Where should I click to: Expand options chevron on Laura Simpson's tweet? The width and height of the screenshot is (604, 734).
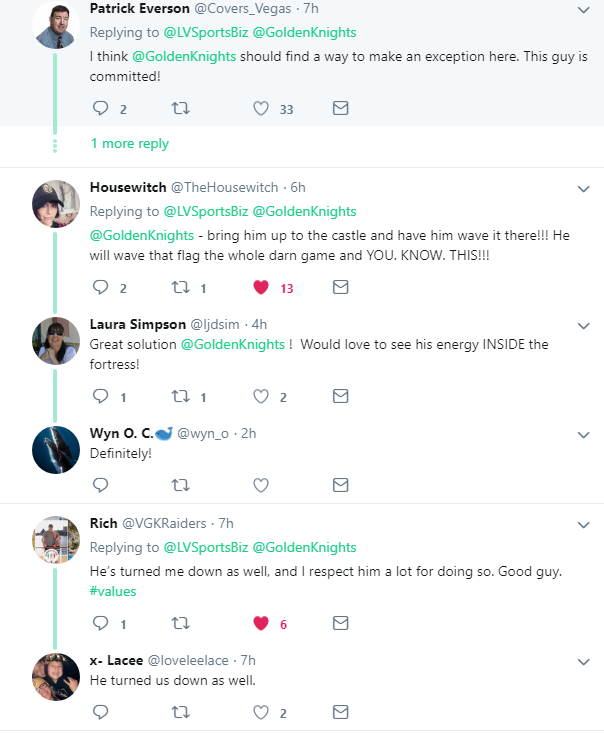point(584,325)
